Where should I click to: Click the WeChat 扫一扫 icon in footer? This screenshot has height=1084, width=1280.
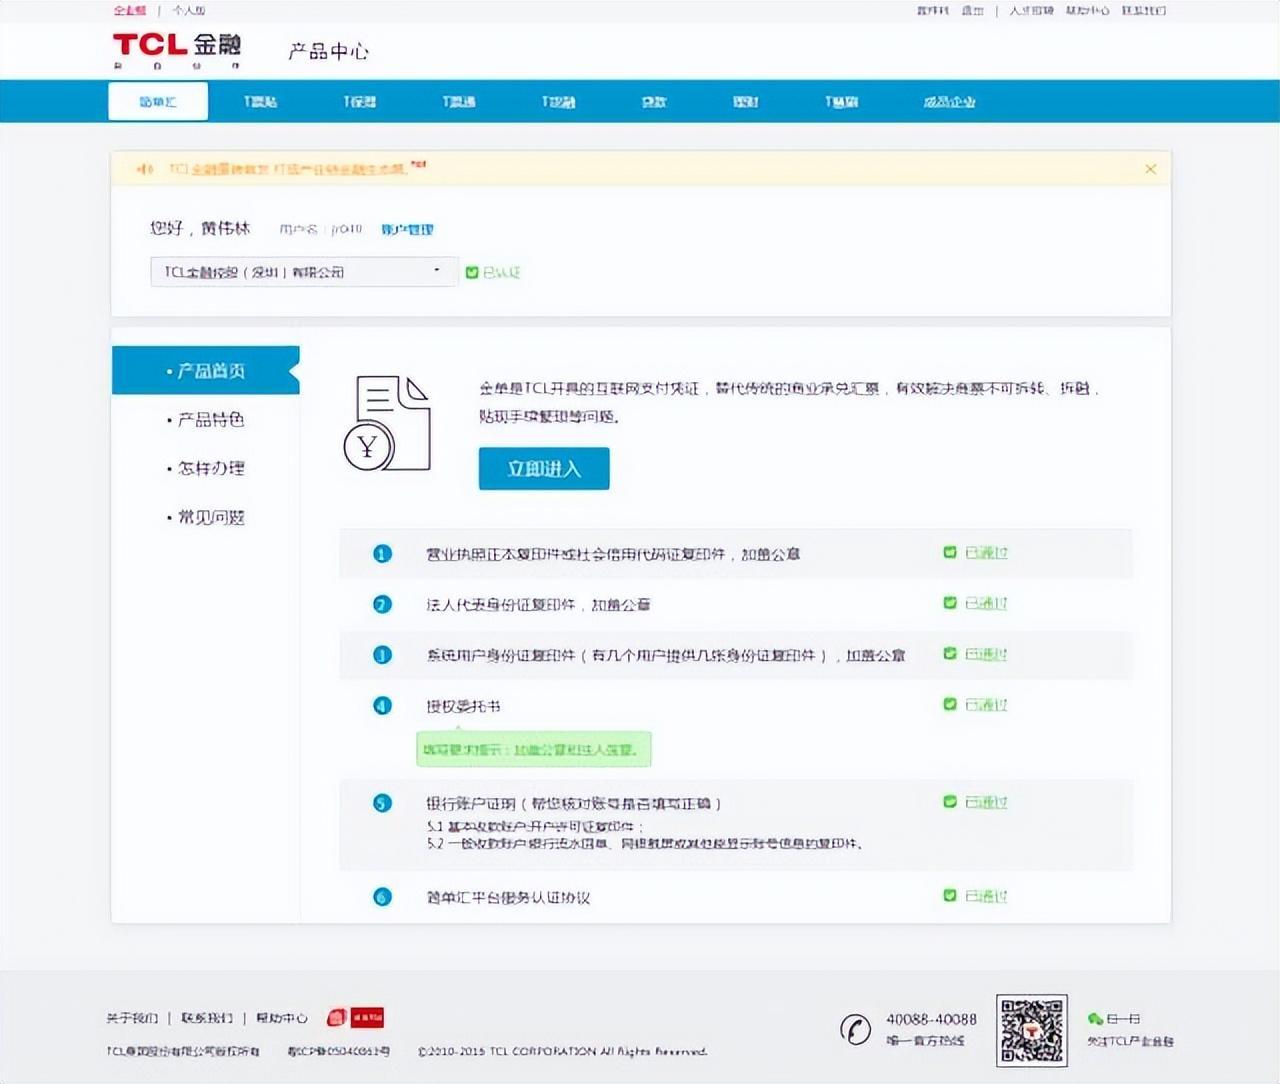click(x=1095, y=1018)
